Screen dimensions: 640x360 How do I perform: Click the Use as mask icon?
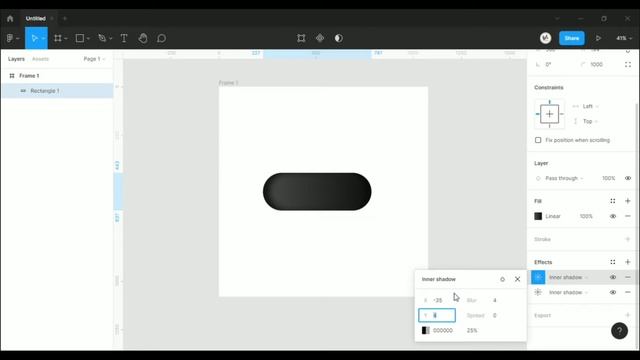coord(339,38)
